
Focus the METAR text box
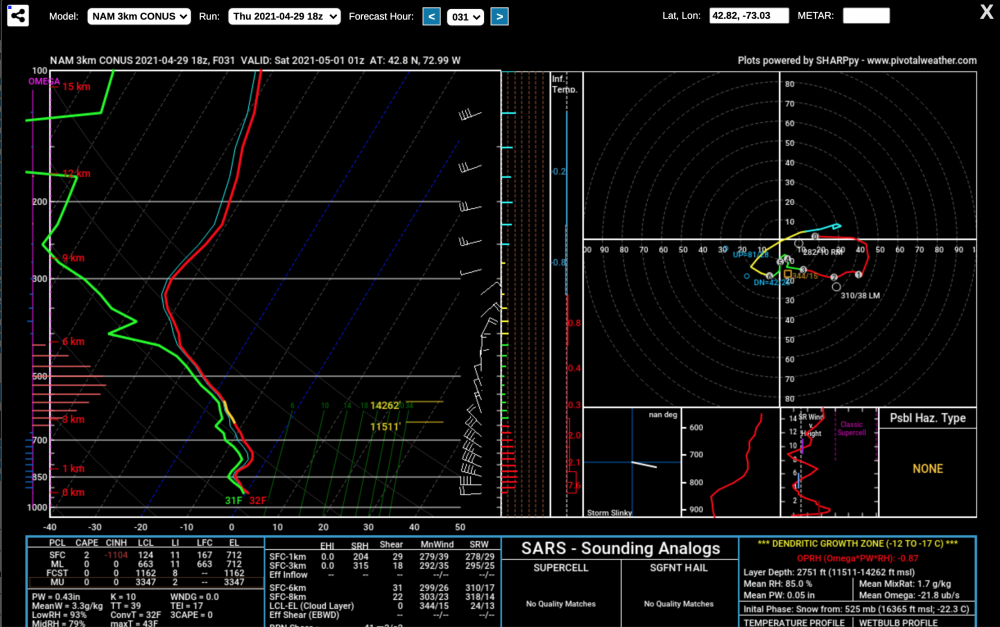(x=865, y=16)
